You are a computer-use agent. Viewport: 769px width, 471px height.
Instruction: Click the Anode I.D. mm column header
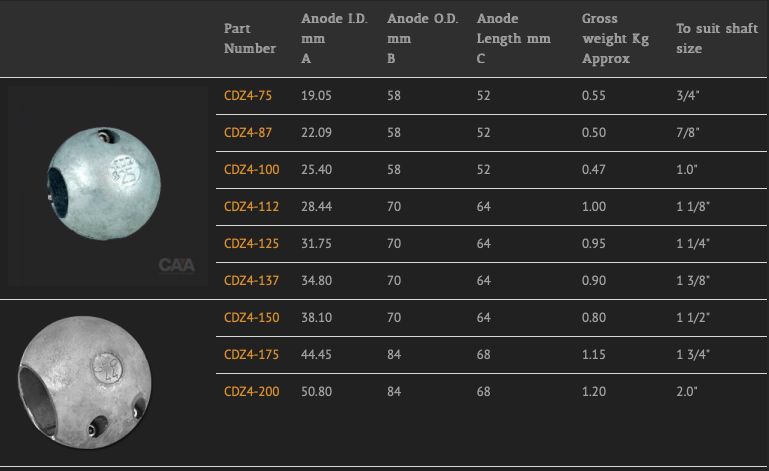tap(334, 39)
